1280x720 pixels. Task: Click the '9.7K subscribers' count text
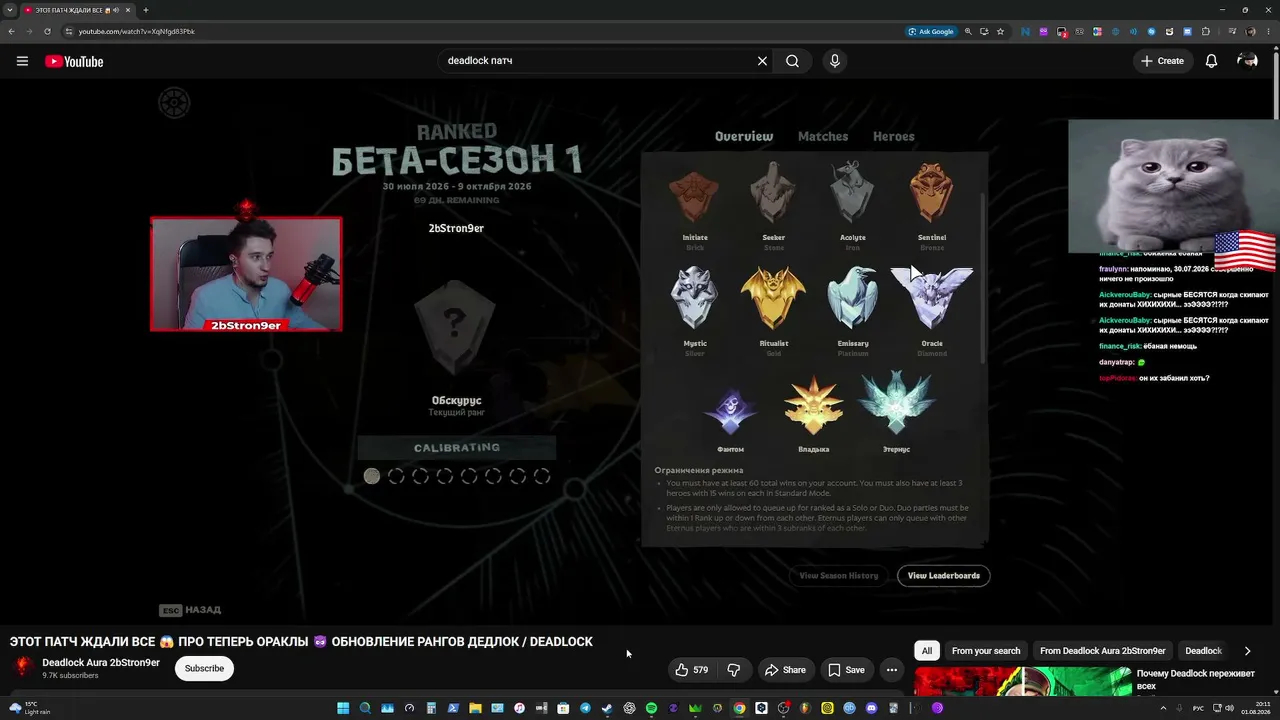[70, 676]
